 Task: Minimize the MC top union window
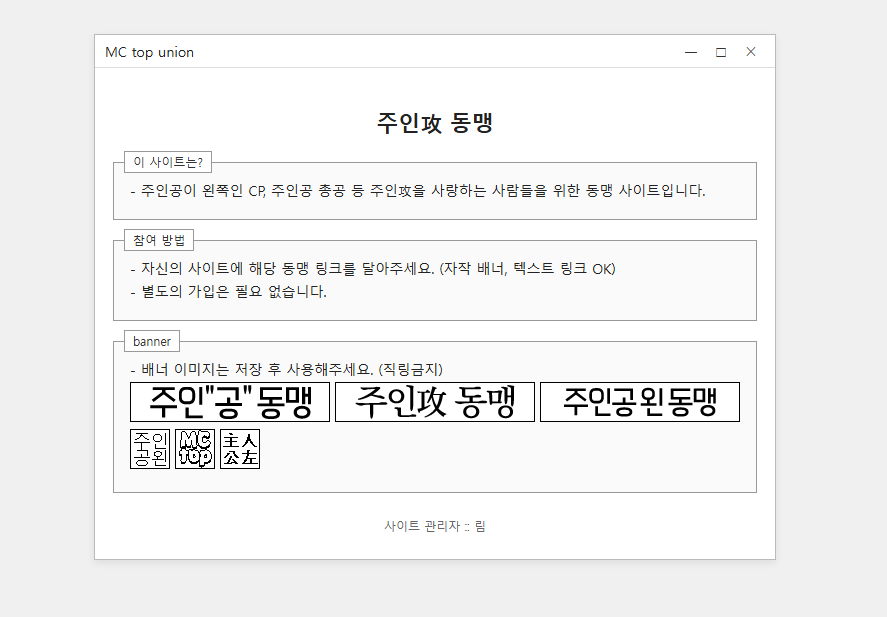690,52
